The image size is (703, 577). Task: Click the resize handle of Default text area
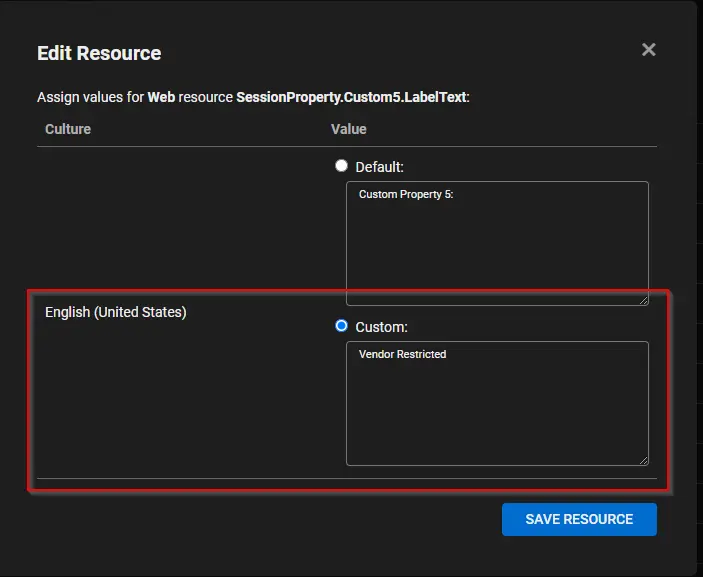tap(644, 301)
